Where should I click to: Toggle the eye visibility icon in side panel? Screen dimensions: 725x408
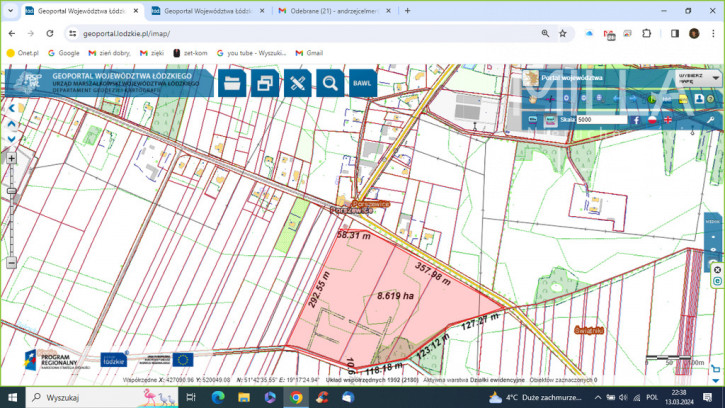pos(713,250)
